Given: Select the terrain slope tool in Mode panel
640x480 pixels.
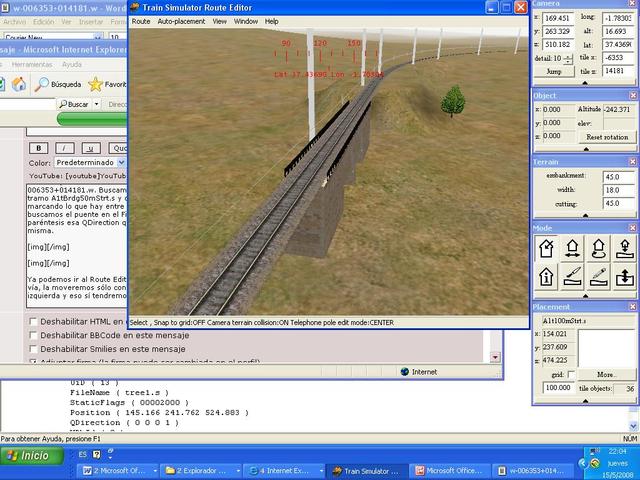Looking at the screenshot, I should [573, 277].
